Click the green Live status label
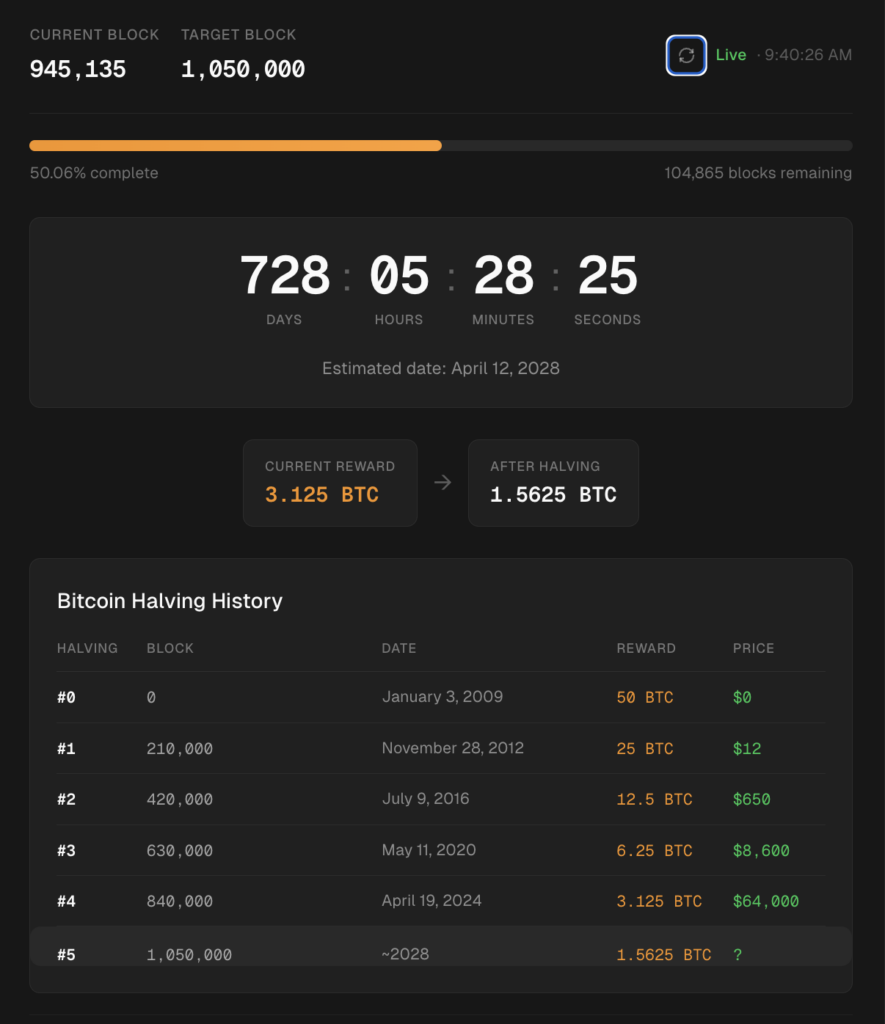 (731, 55)
